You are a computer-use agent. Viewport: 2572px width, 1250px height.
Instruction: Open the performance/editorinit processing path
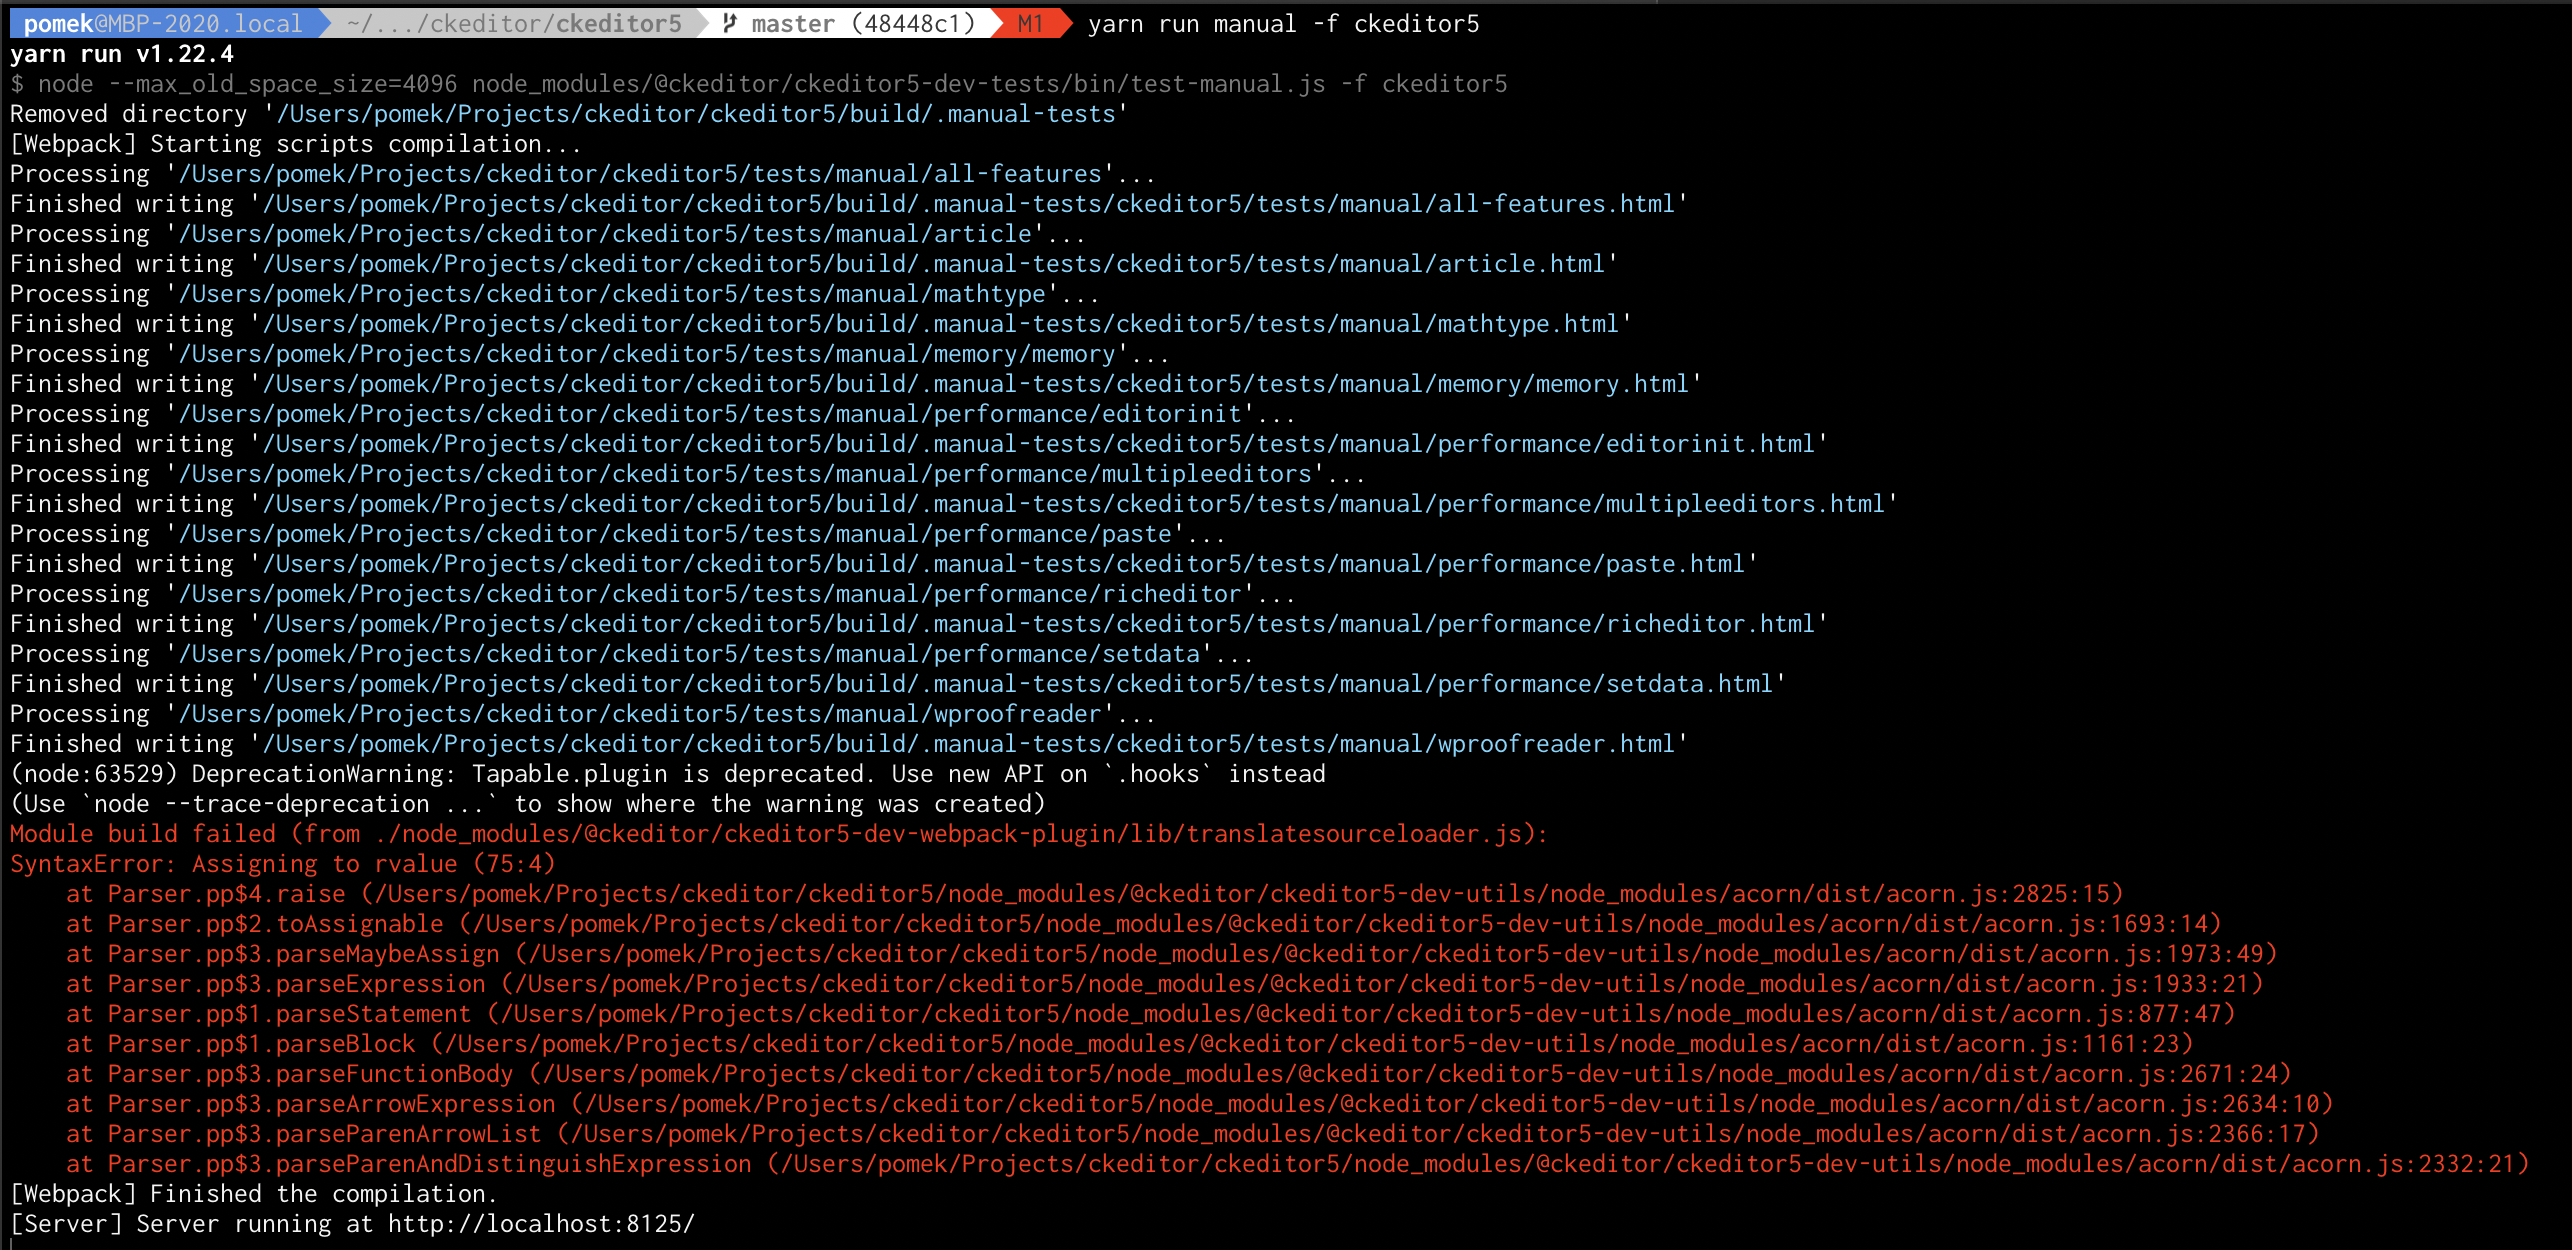pos(710,413)
